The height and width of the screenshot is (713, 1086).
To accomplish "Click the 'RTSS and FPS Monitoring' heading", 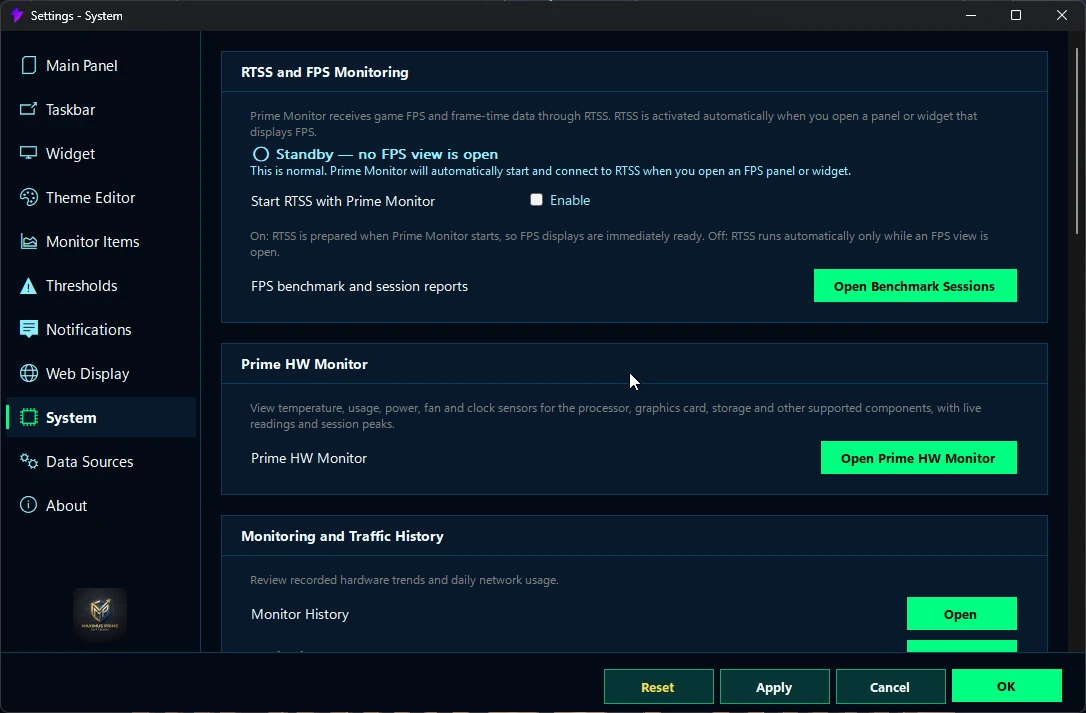I will click(325, 72).
